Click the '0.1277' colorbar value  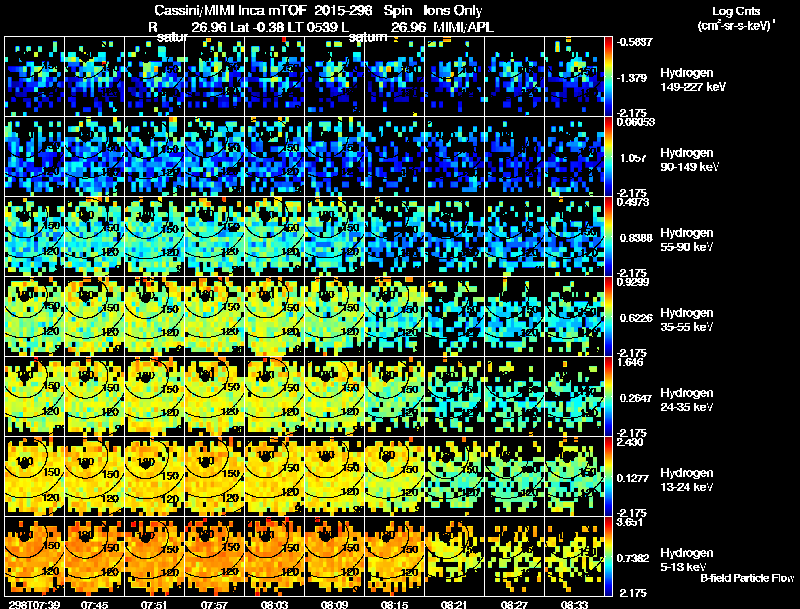coord(633,478)
